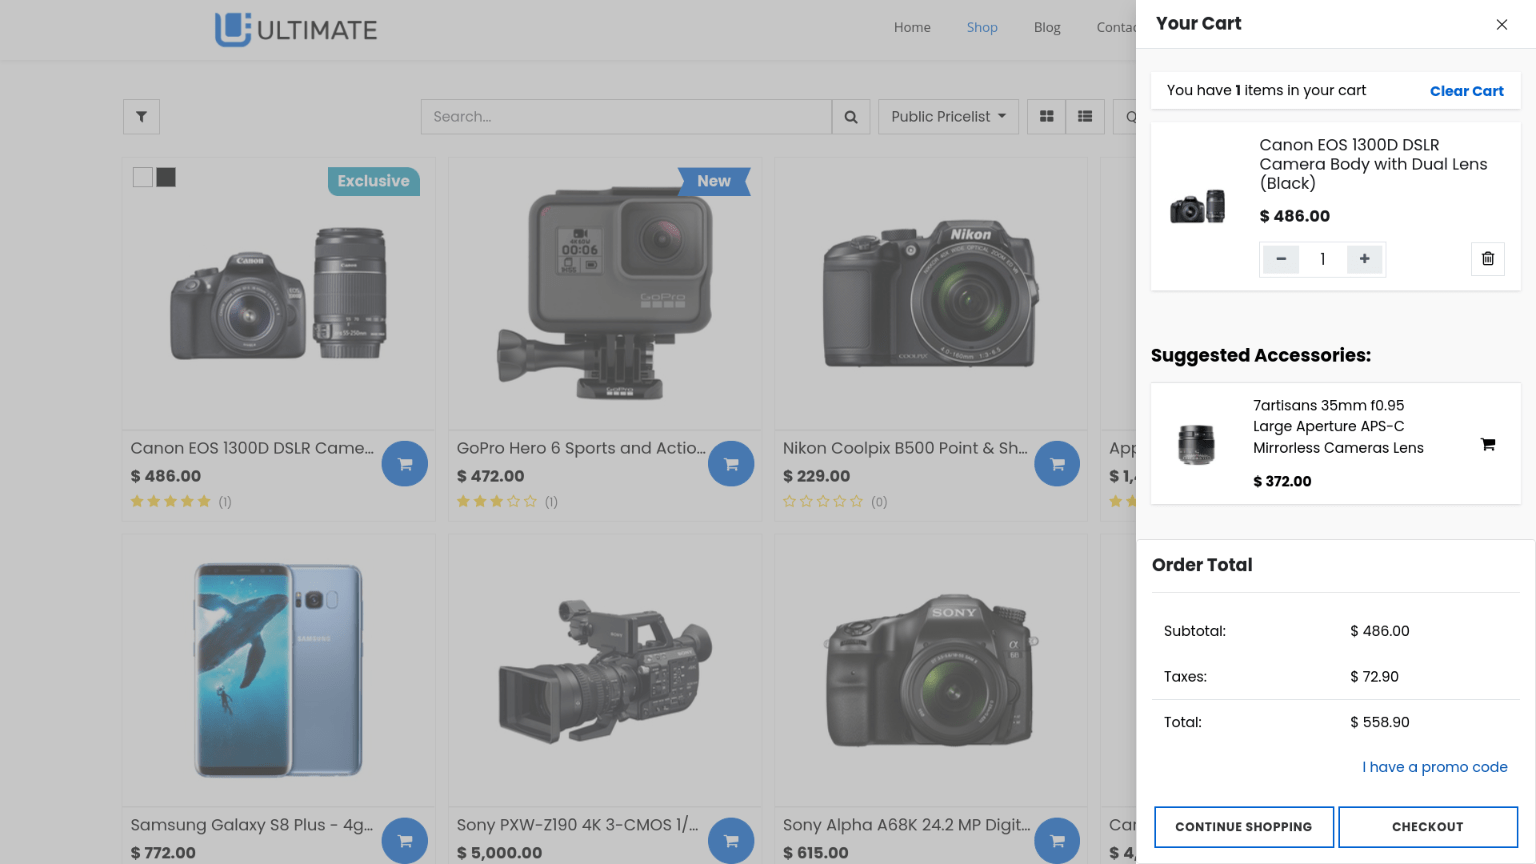Image resolution: width=1536 pixels, height=864 pixels.
Task: Click GoPro Hero 6 product title
Action: point(581,448)
